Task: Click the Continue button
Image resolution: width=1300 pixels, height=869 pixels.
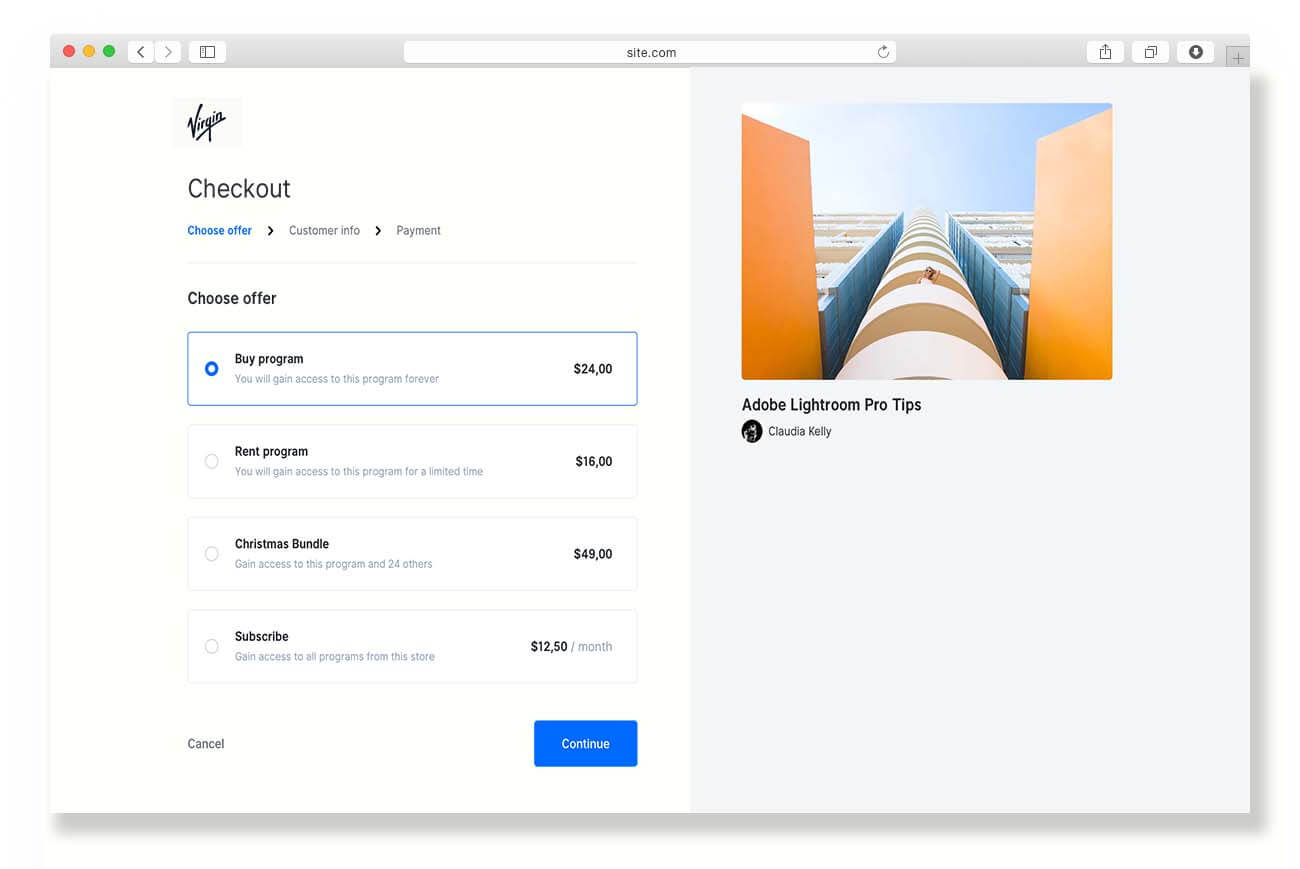Action: pos(585,743)
